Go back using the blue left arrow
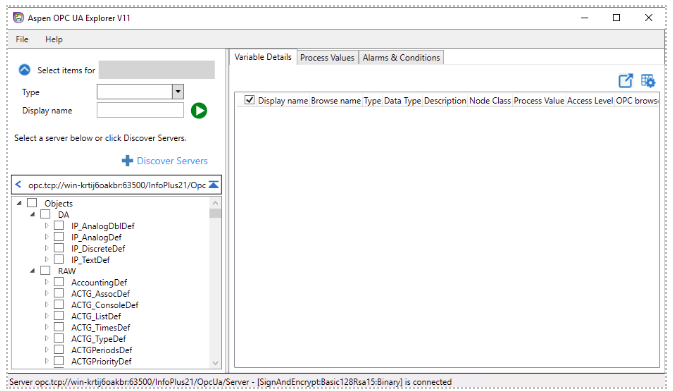Image resolution: width=673 pixels, height=391 pixels. pyautogui.click(x=18, y=185)
